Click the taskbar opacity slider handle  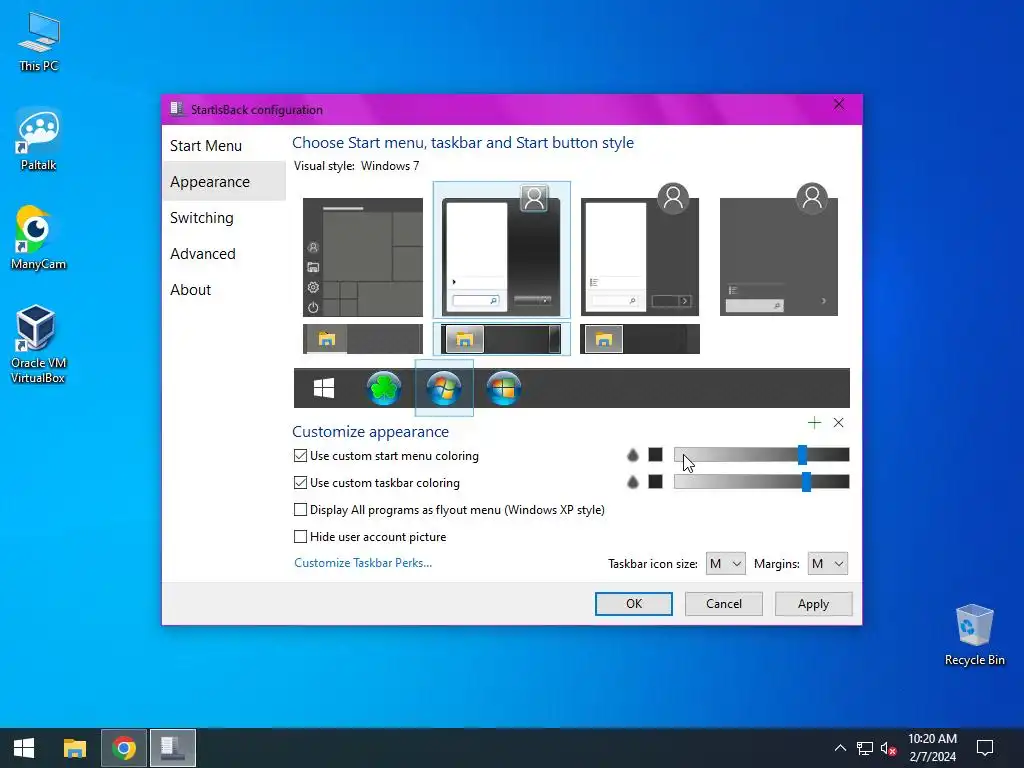point(807,482)
